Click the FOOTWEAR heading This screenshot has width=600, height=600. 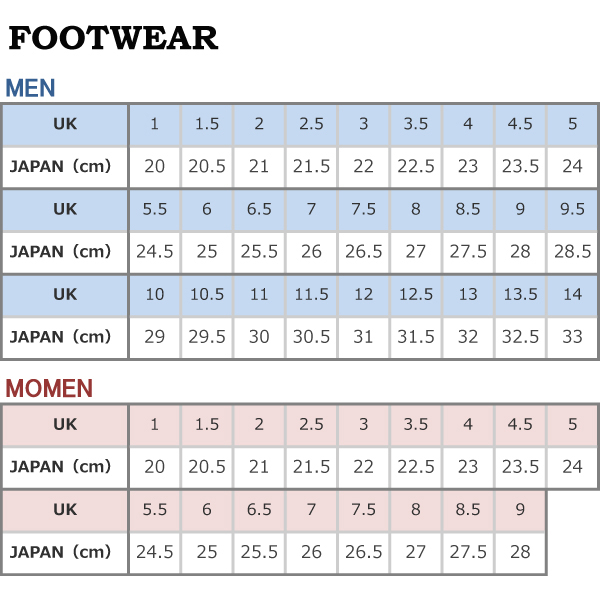[x=113, y=38]
